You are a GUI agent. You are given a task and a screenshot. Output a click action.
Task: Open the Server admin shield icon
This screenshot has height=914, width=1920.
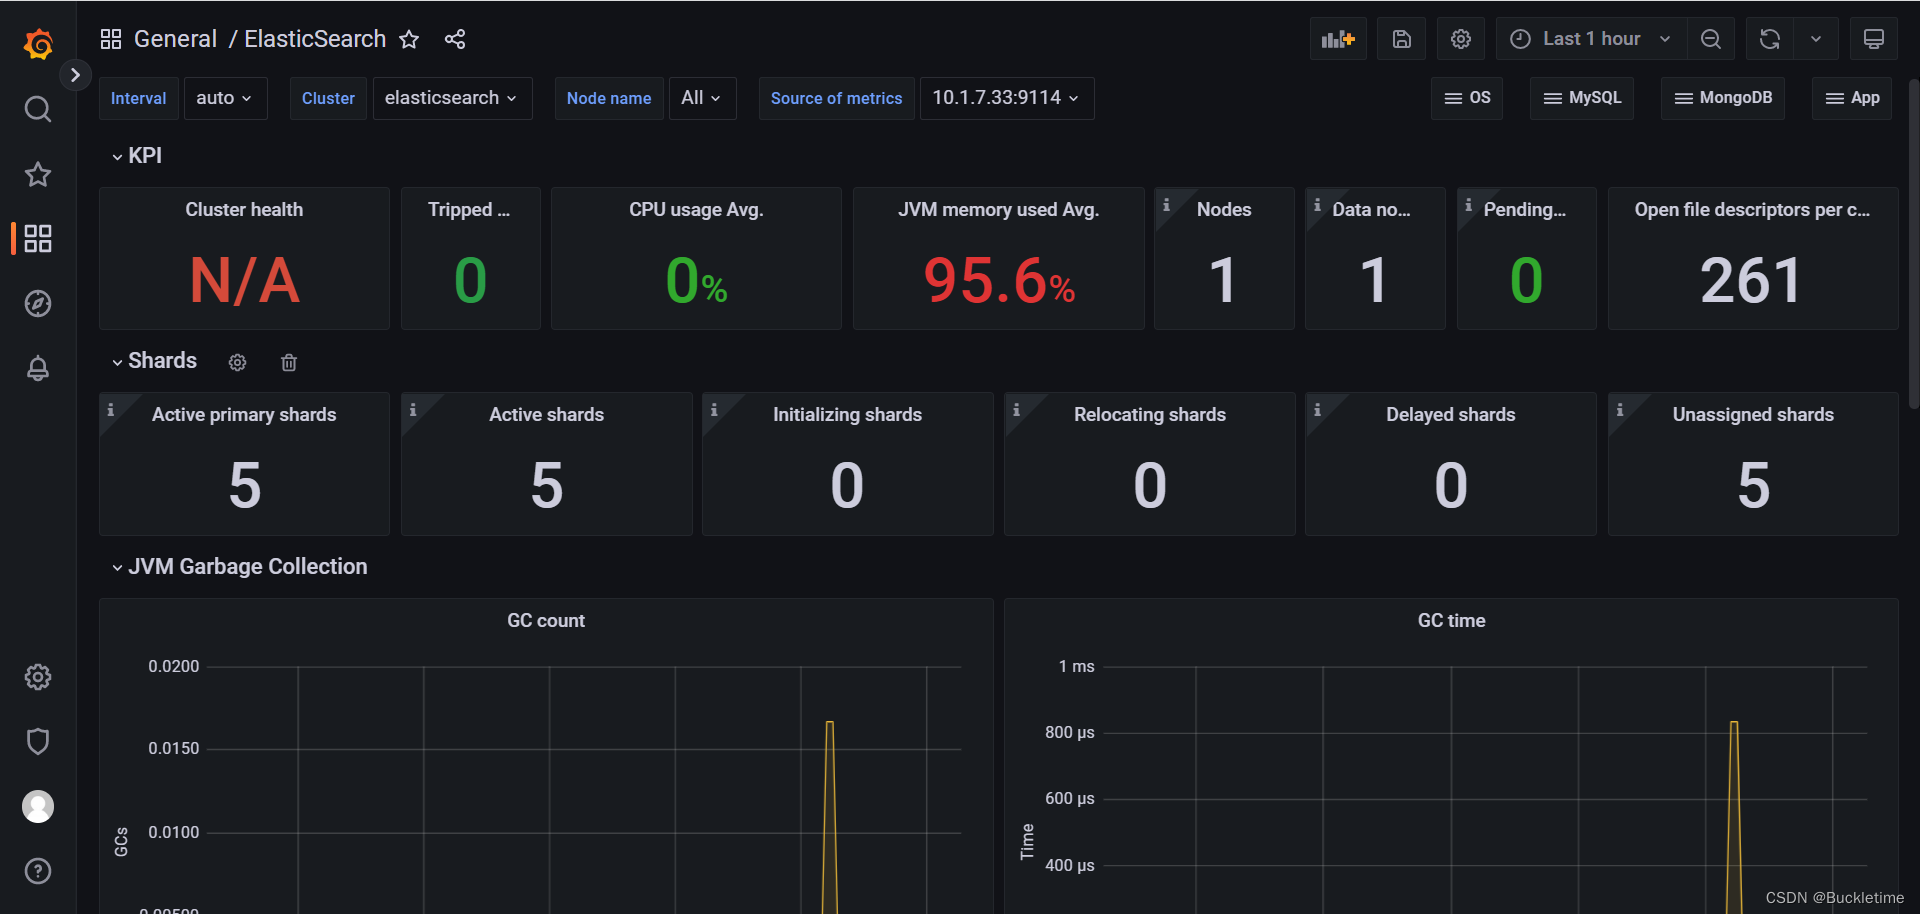pyautogui.click(x=38, y=741)
